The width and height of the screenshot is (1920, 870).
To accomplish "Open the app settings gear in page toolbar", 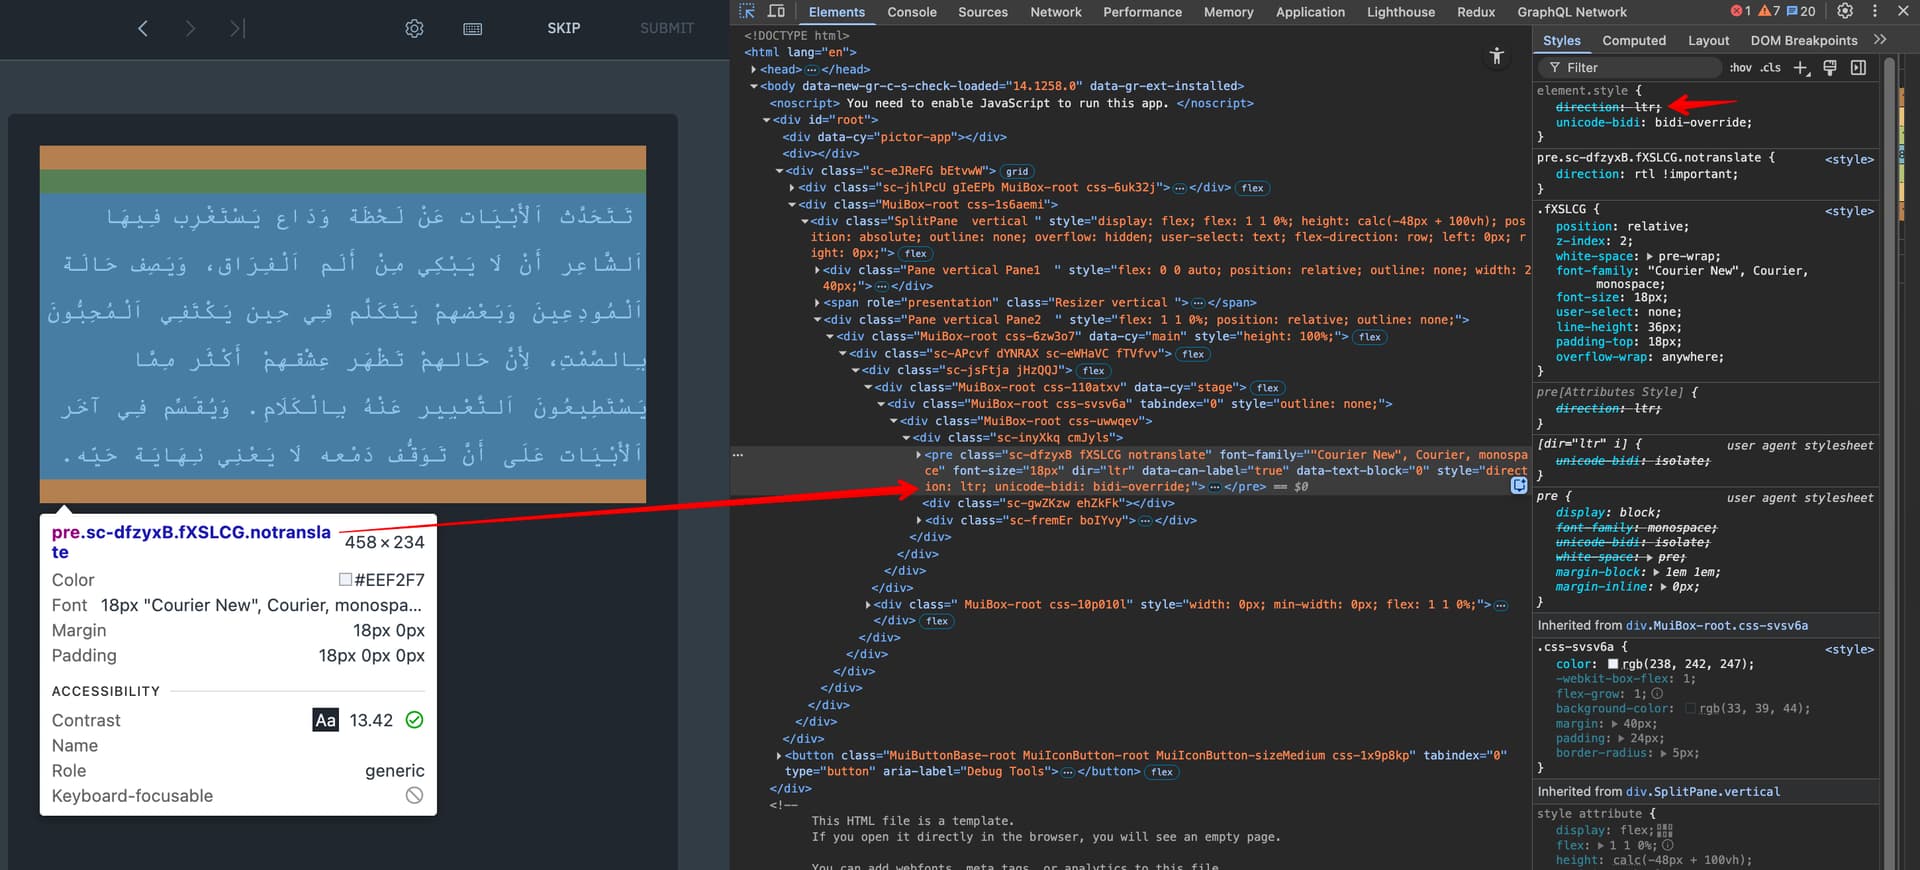I will pyautogui.click(x=414, y=29).
